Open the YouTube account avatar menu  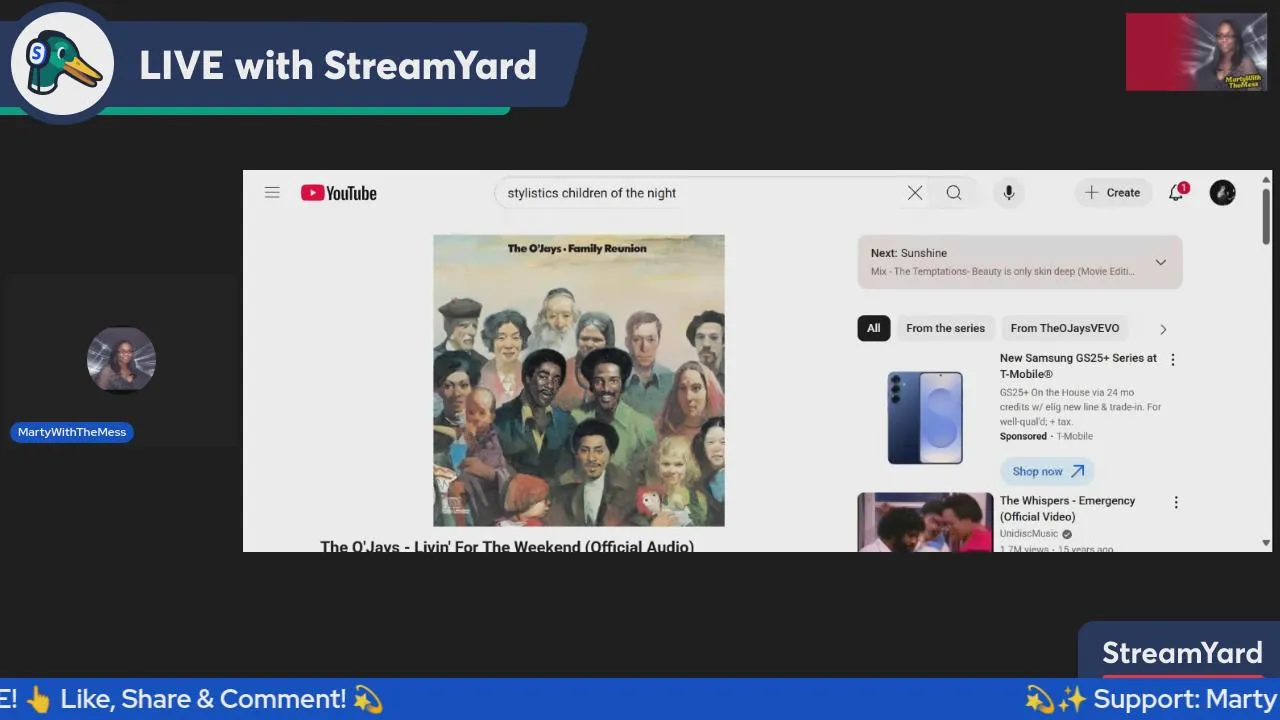coord(1223,193)
